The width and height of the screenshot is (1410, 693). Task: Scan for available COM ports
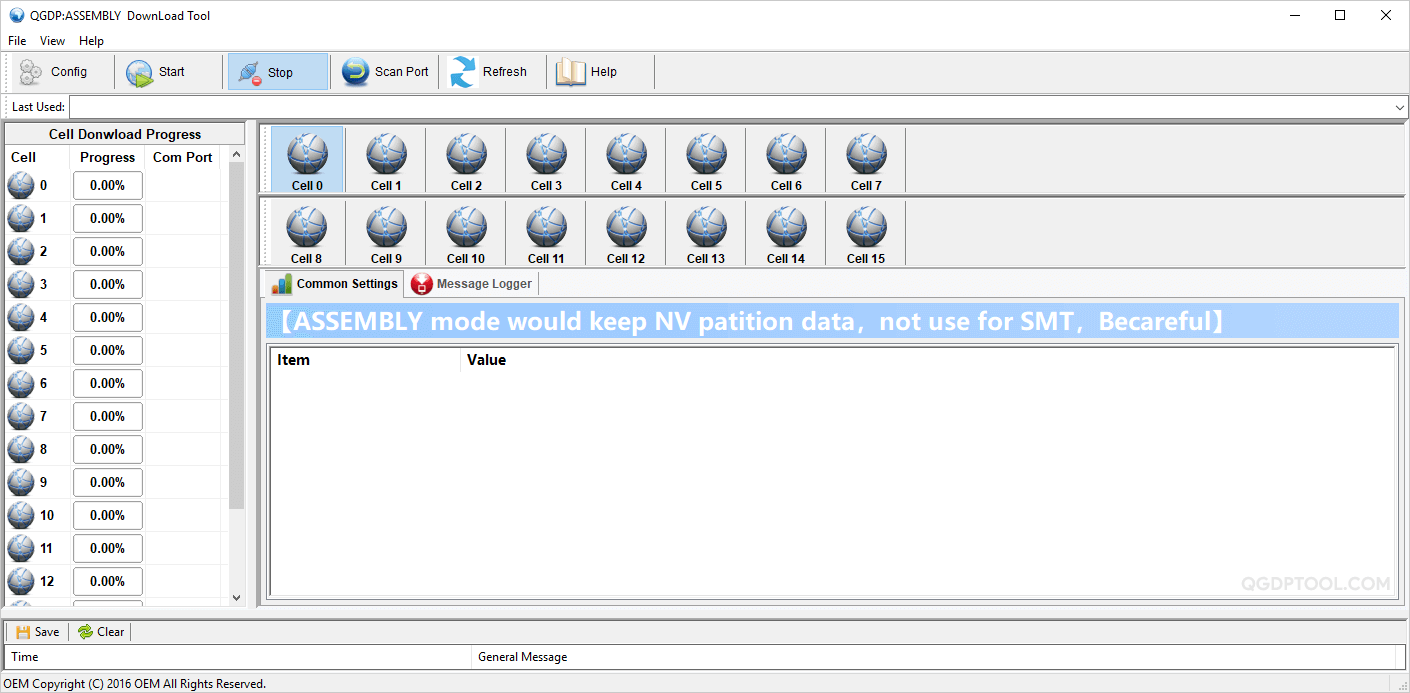tap(385, 72)
